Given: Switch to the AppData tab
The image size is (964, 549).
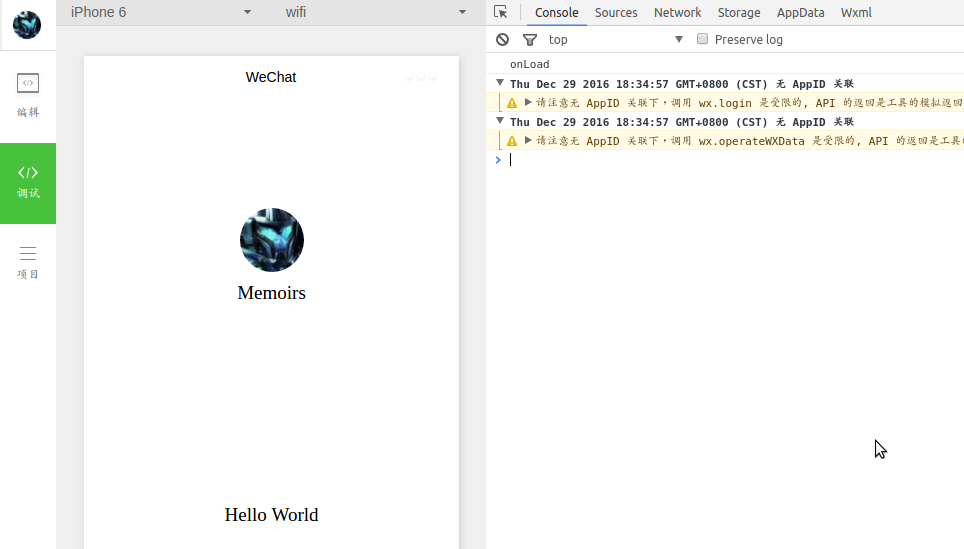Looking at the screenshot, I should [800, 12].
